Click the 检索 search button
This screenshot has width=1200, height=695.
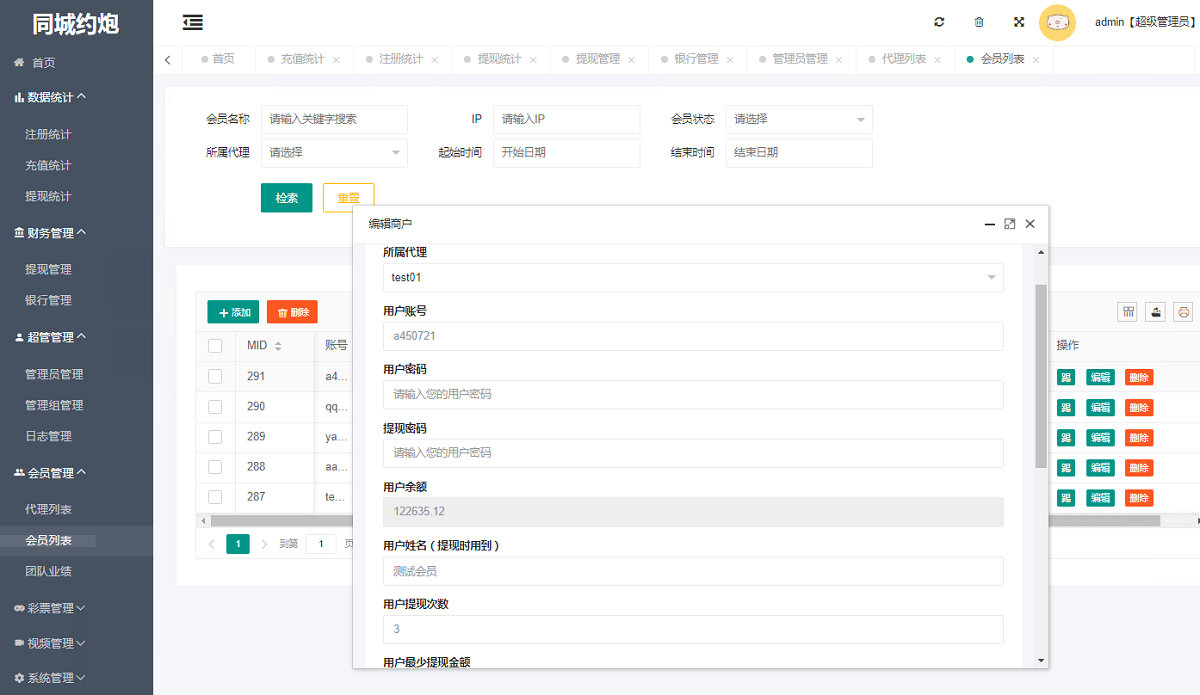(287, 197)
